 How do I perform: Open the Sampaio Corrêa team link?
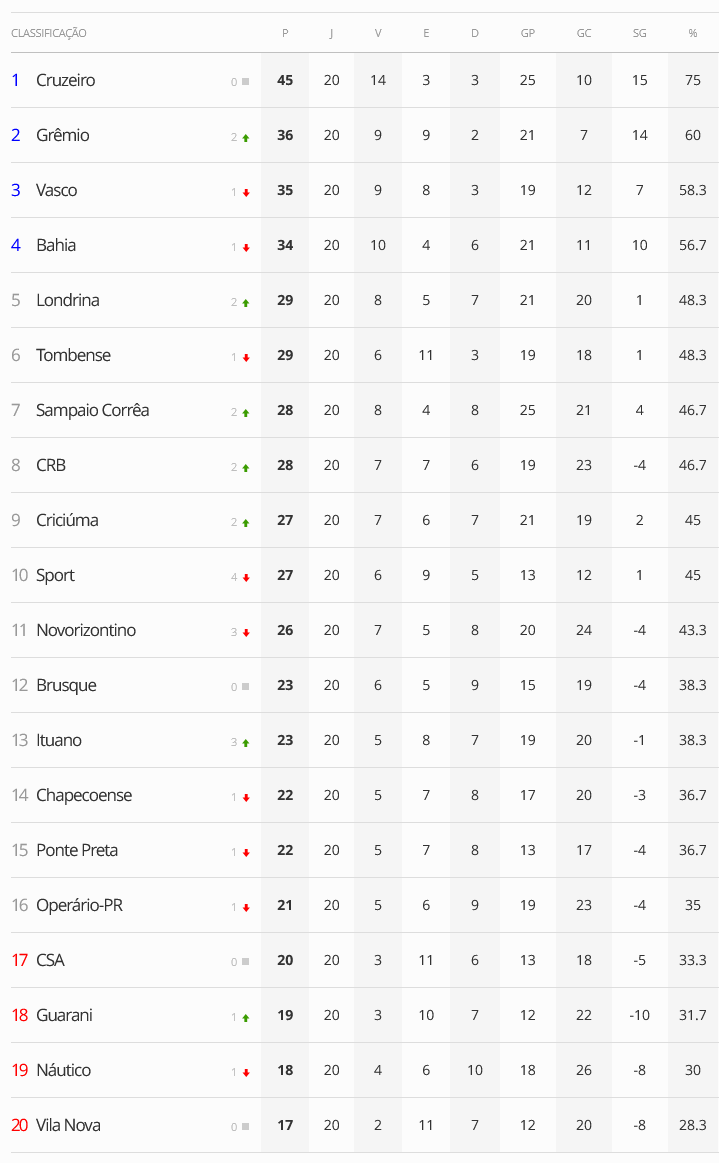(x=92, y=410)
